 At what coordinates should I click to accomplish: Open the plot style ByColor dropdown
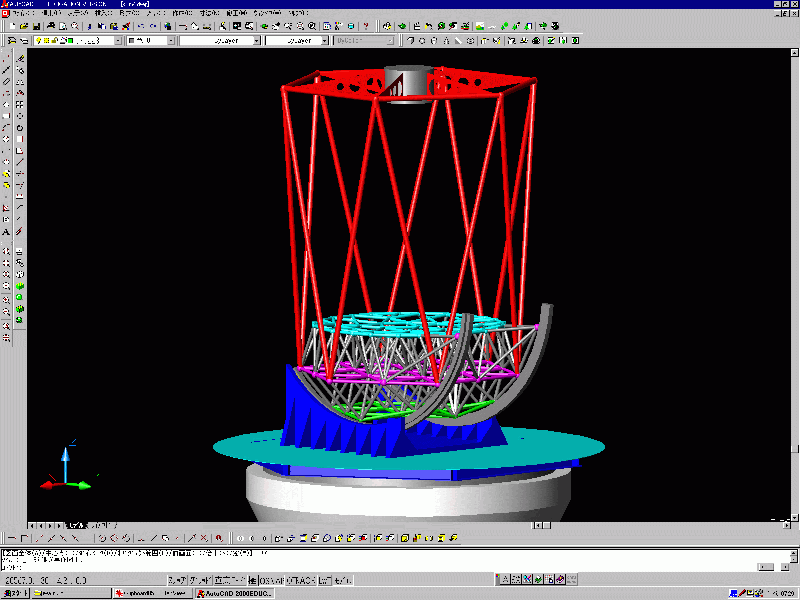391,40
